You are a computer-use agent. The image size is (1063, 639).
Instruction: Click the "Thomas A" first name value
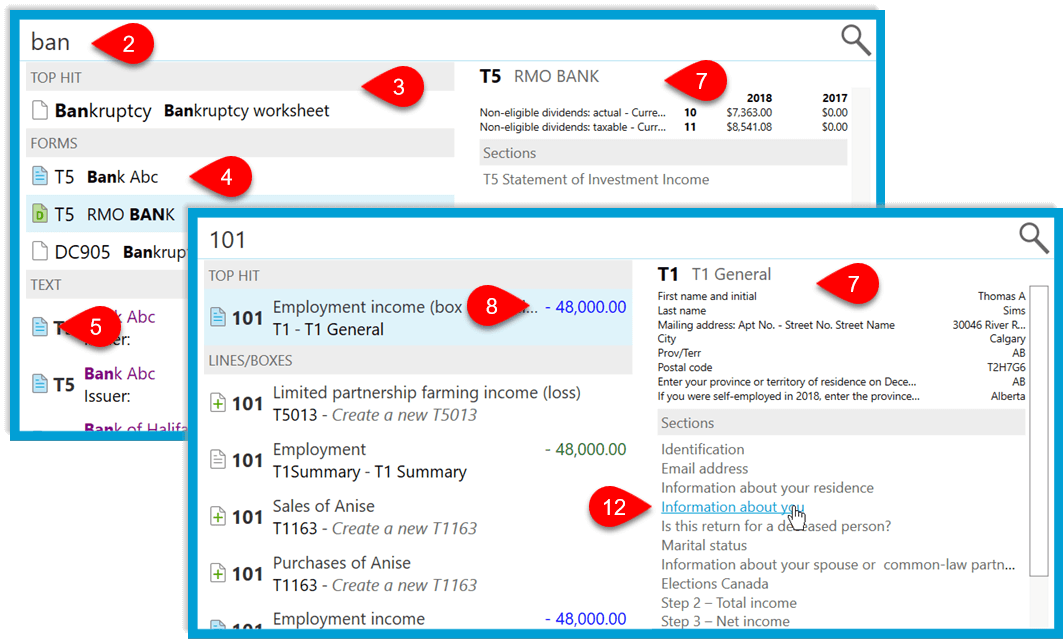(1001, 296)
